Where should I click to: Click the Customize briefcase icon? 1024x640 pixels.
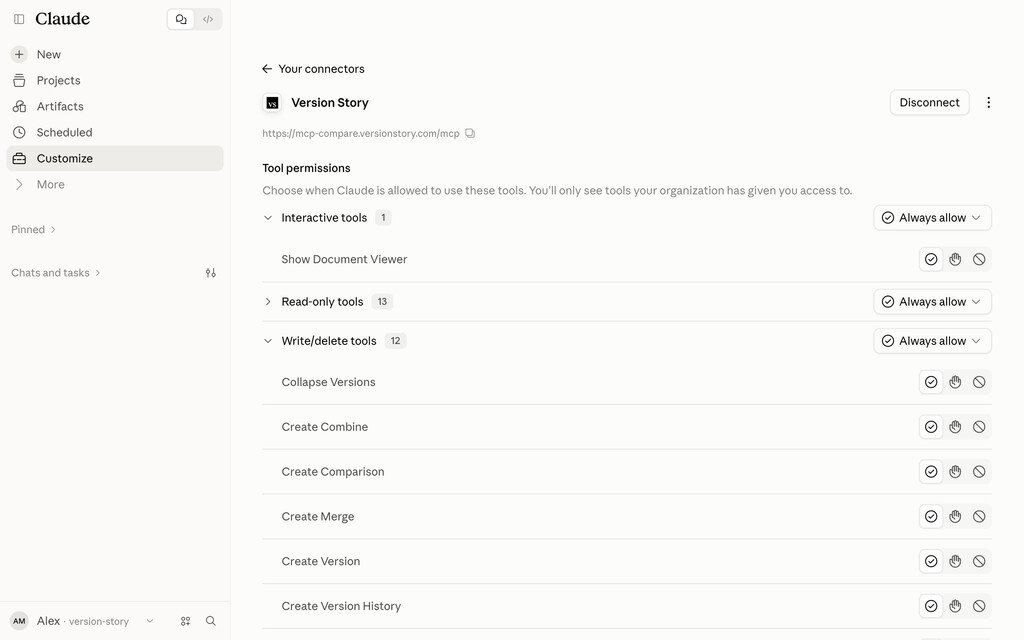[19, 159]
